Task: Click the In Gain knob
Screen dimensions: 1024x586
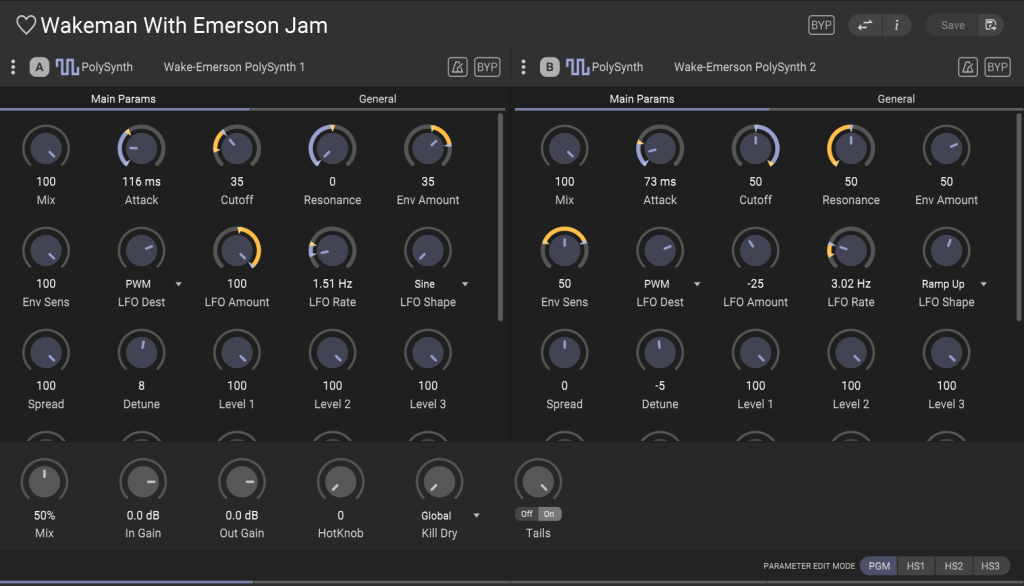Action: 143,482
